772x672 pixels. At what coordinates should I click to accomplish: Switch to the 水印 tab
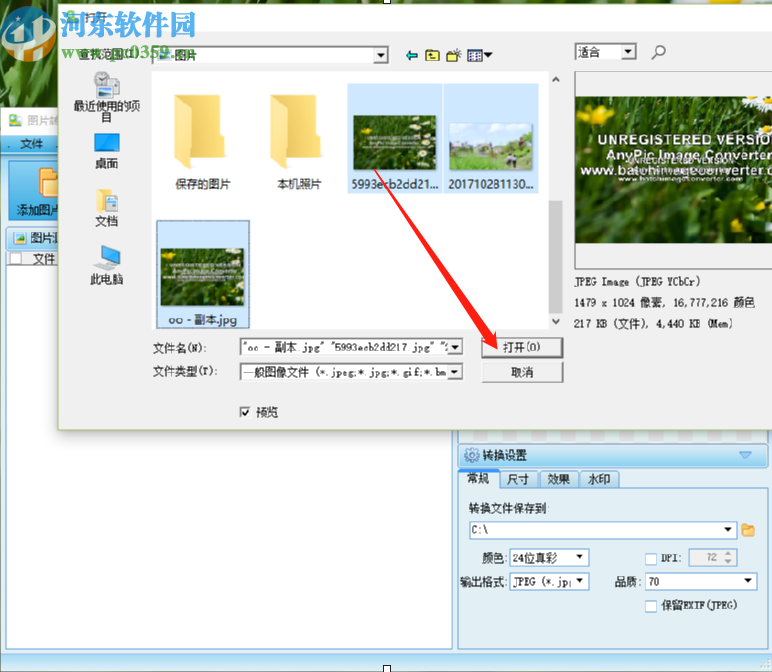(x=599, y=479)
